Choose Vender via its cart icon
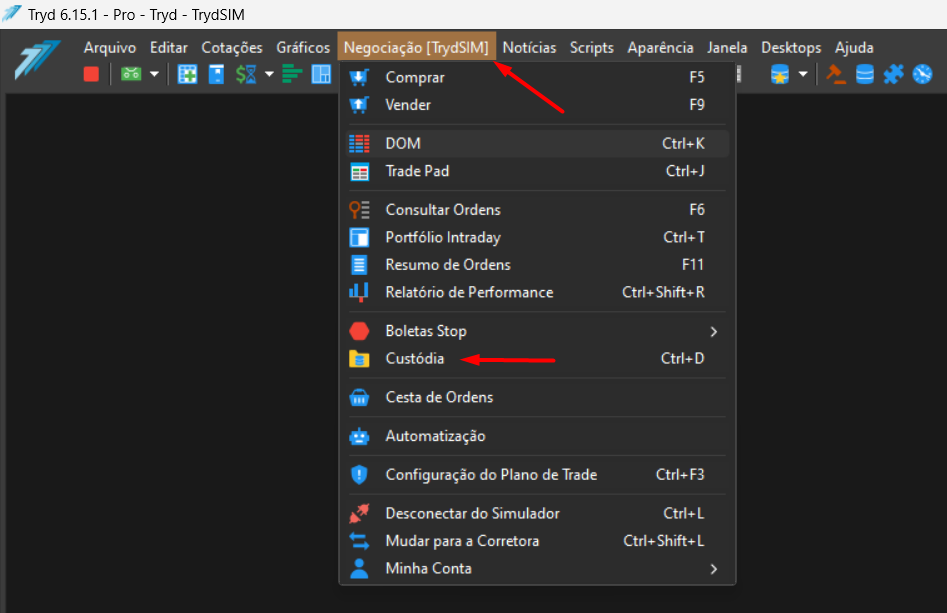Viewport: 947px width, 613px height. pos(359,105)
